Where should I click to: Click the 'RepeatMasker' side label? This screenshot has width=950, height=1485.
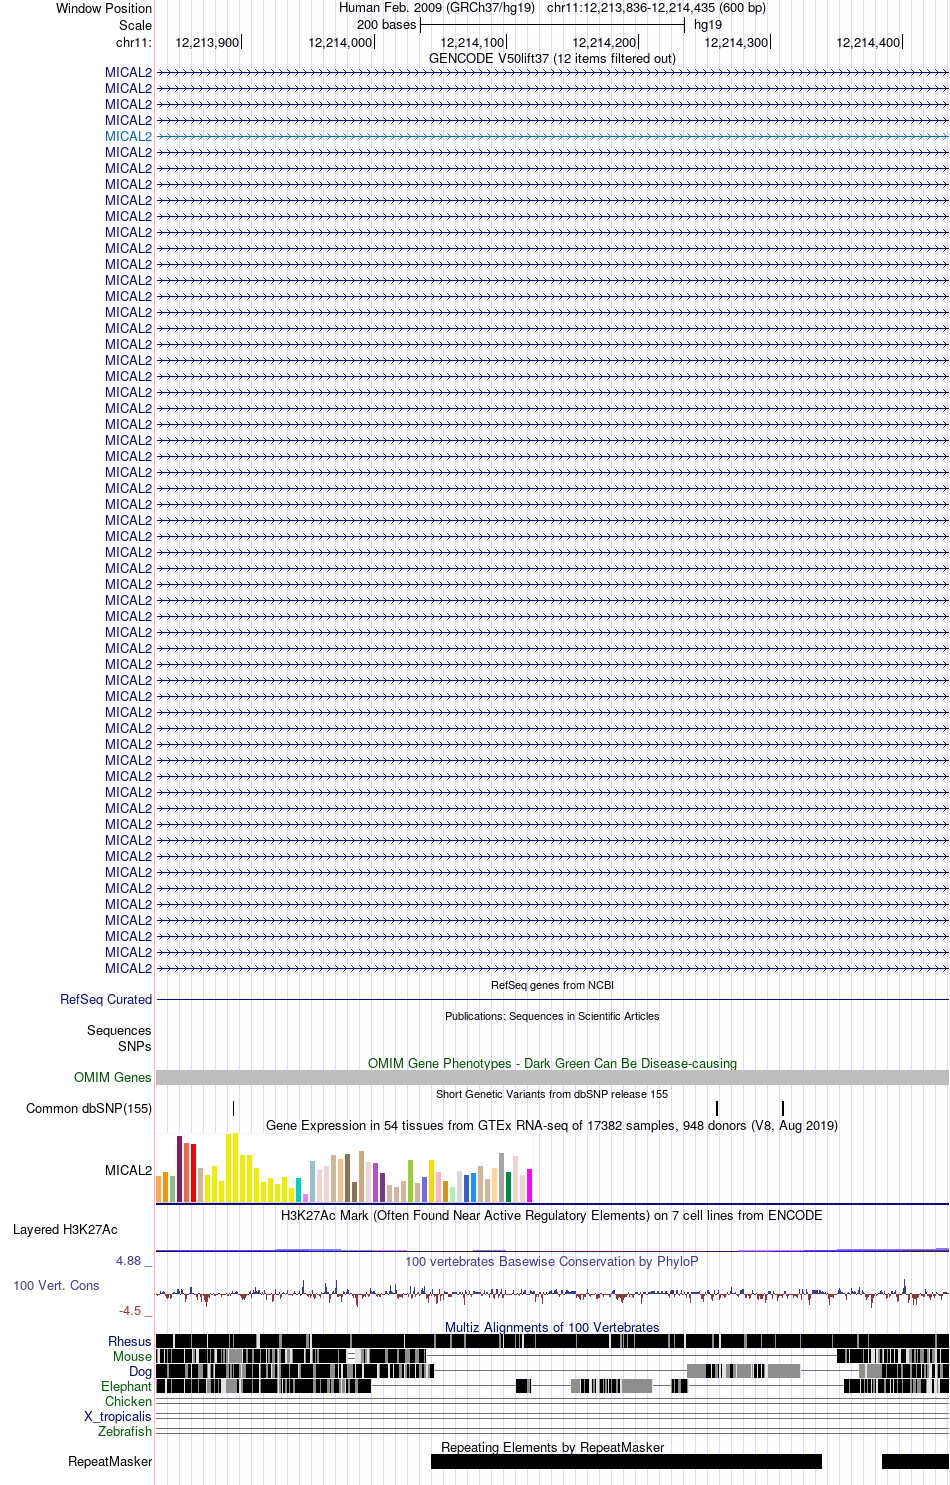tap(110, 1461)
